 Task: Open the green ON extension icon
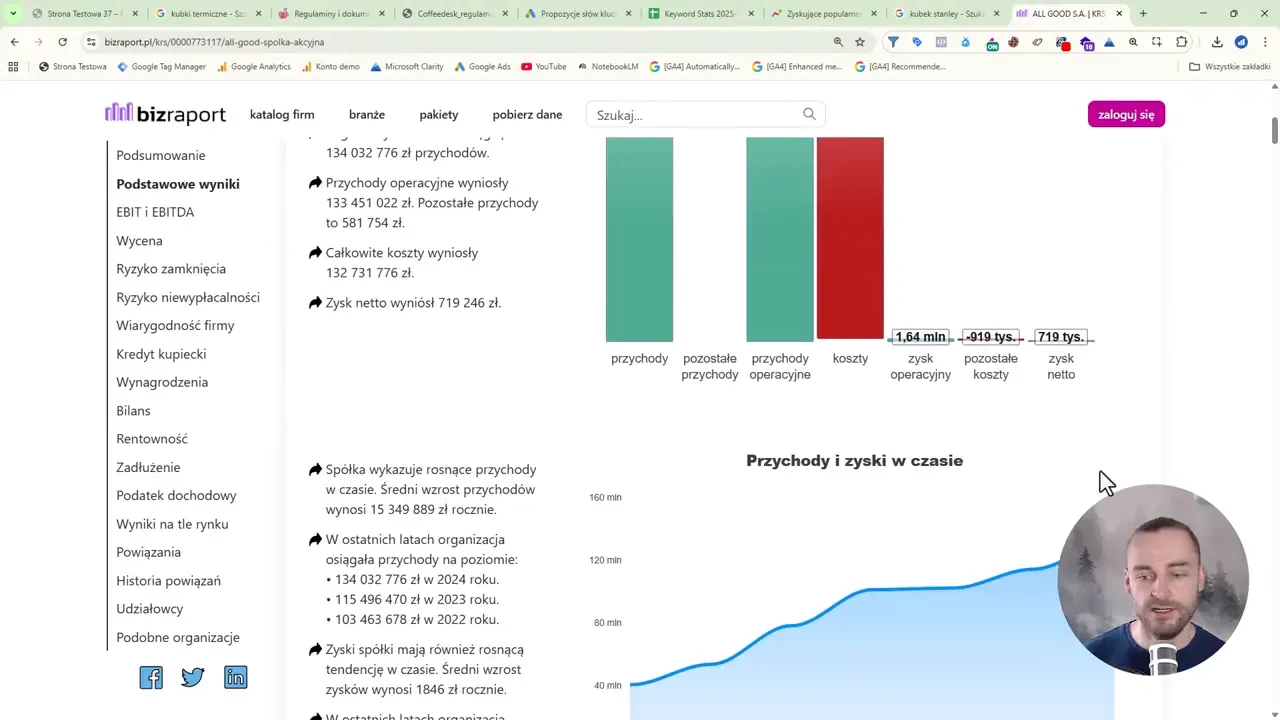(990, 43)
